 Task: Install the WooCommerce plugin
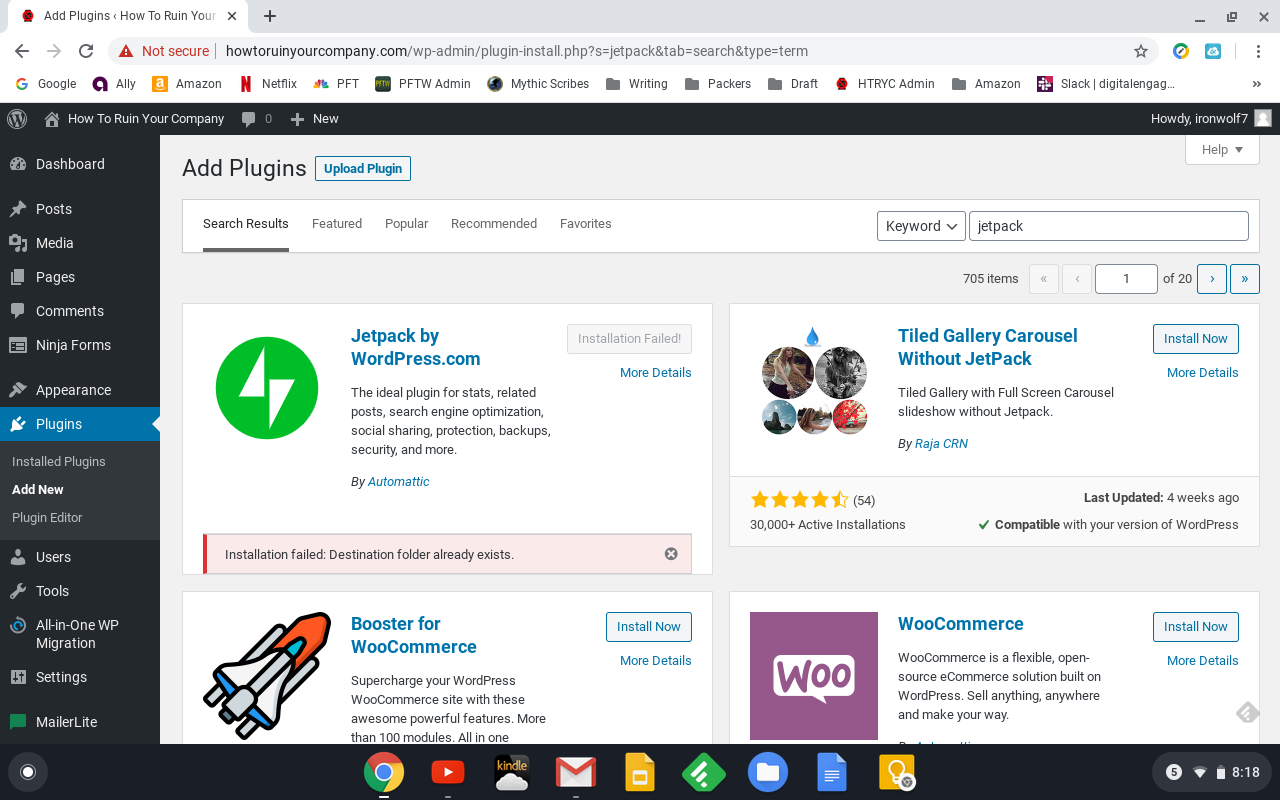1196,627
